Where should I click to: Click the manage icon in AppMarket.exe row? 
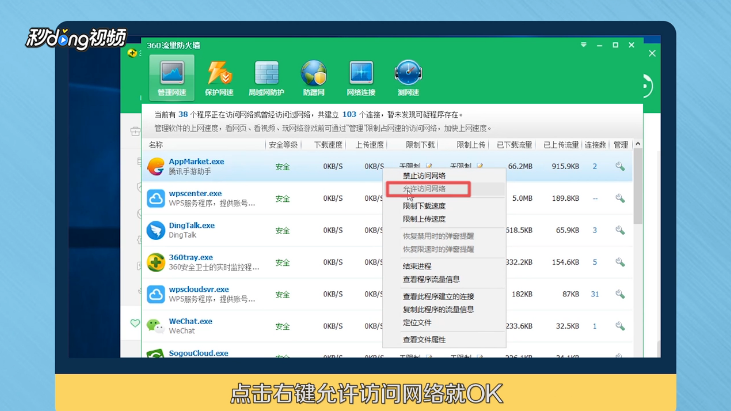(x=620, y=166)
